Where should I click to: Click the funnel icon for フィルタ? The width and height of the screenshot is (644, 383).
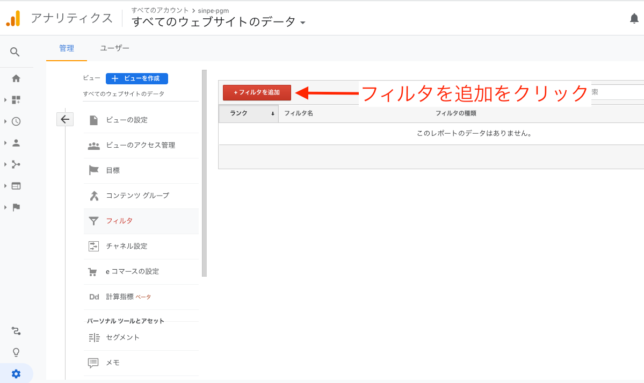click(94, 221)
